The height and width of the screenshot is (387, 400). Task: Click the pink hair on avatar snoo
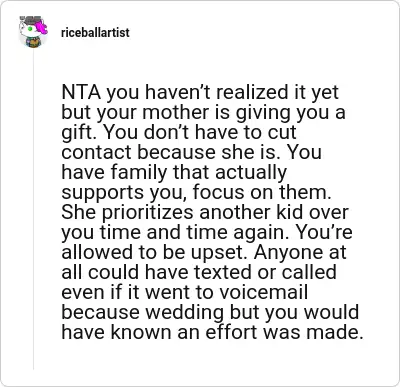(43, 26)
